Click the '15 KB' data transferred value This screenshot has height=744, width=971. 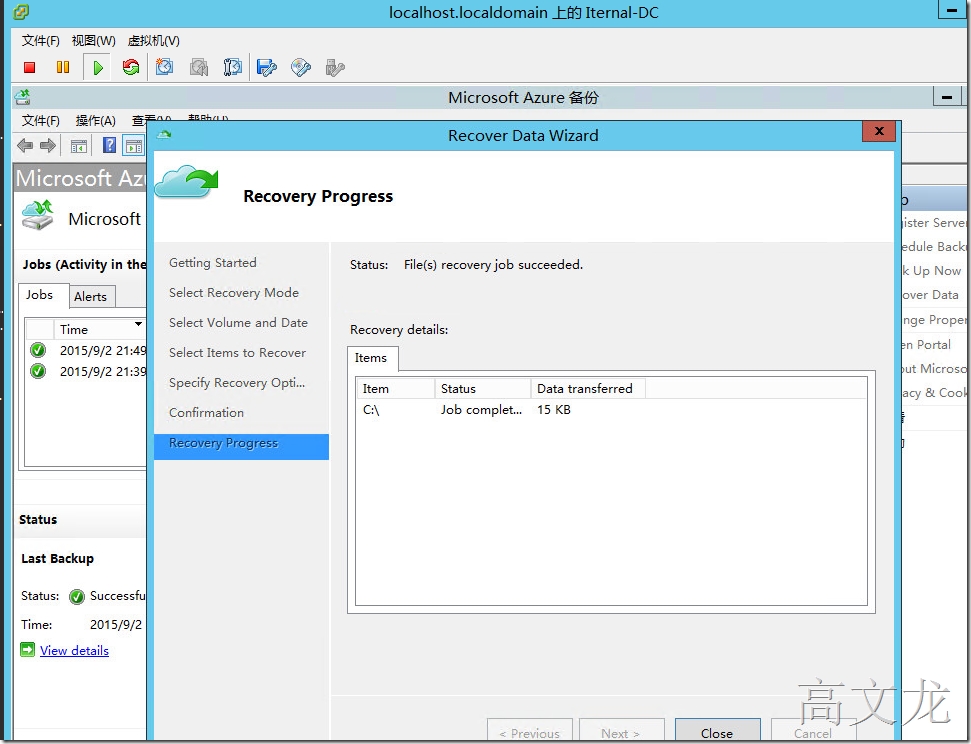pyautogui.click(x=554, y=409)
